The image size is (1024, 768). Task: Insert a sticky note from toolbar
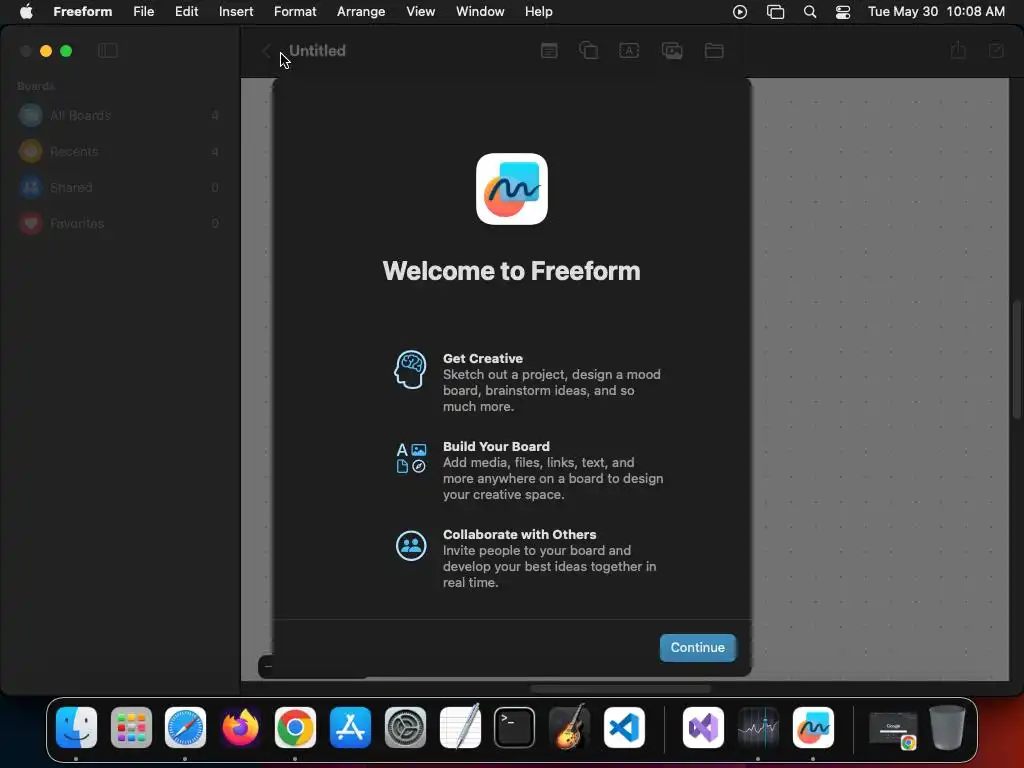pyautogui.click(x=549, y=51)
